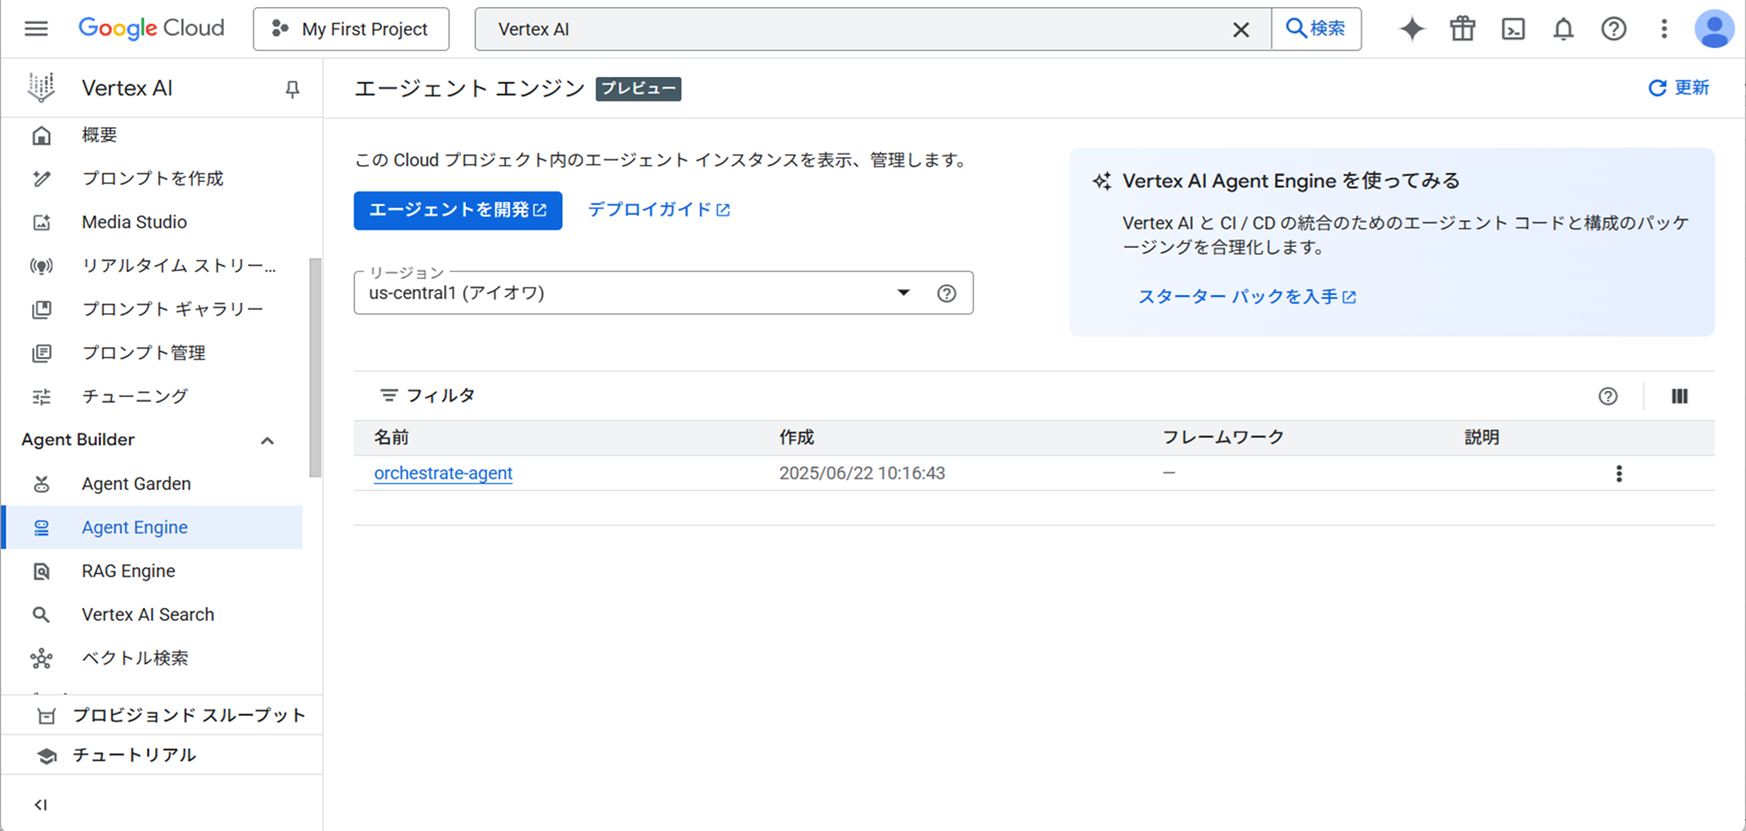The width and height of the screenshot is (1746, 831).
Task: Click the table help question icon
Action: 1608,396
